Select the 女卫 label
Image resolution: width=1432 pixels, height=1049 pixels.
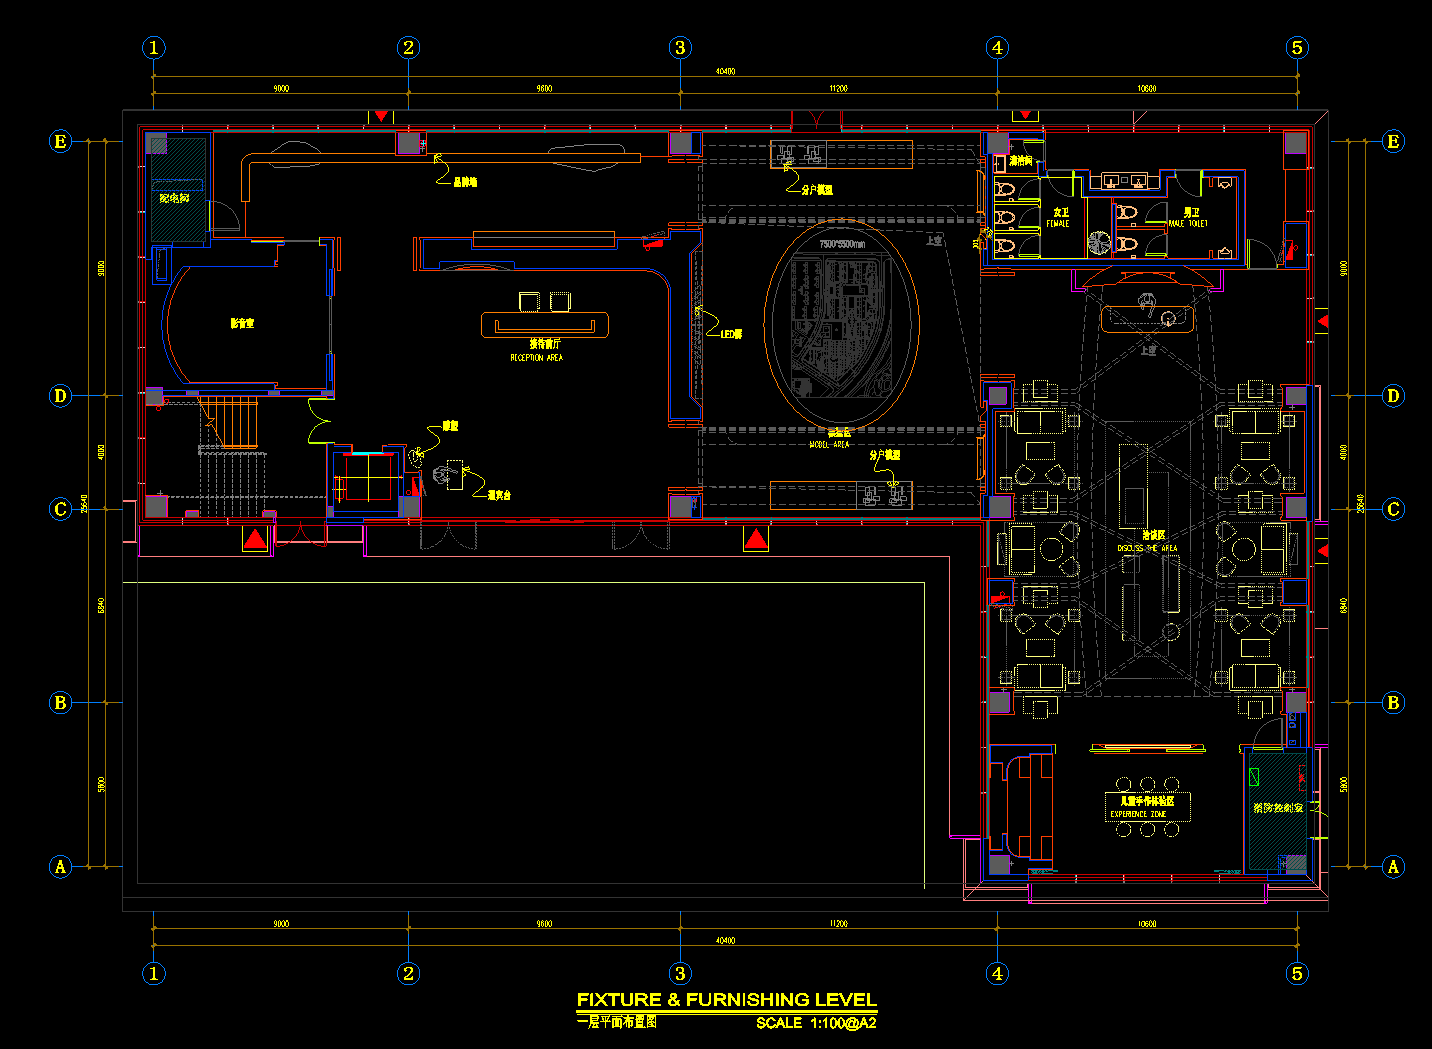(1061, 212)
